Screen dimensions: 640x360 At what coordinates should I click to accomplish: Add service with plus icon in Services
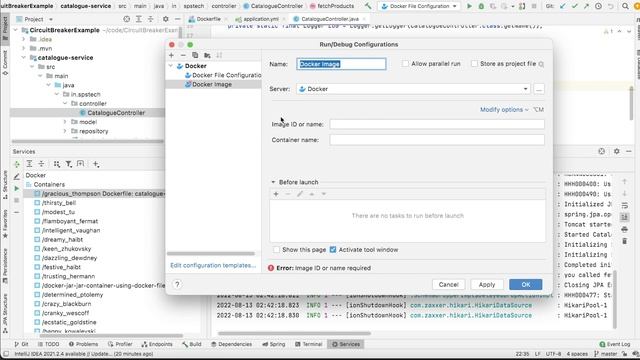pyautogui.click(x=96, y=164)
